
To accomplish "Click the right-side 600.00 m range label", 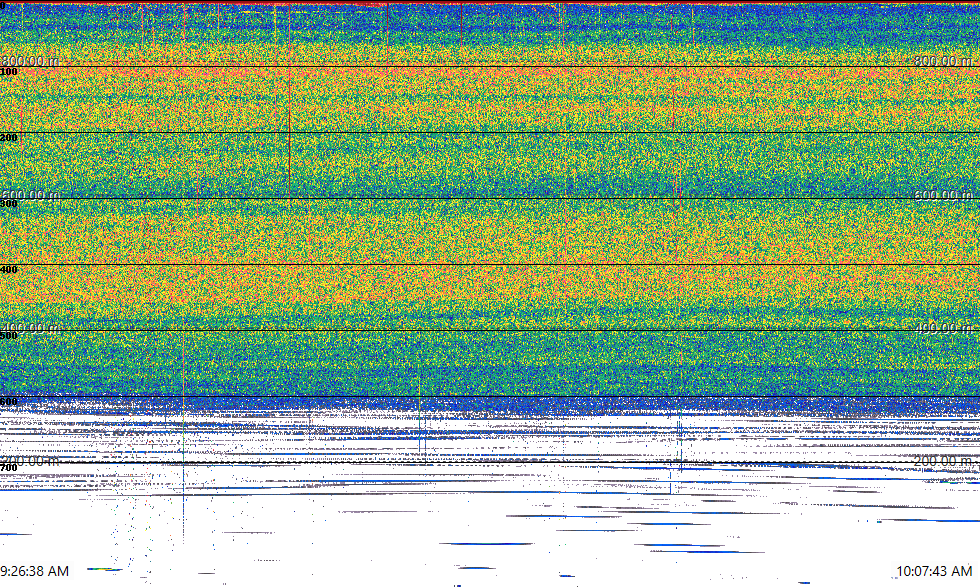I will click(942, 195).
